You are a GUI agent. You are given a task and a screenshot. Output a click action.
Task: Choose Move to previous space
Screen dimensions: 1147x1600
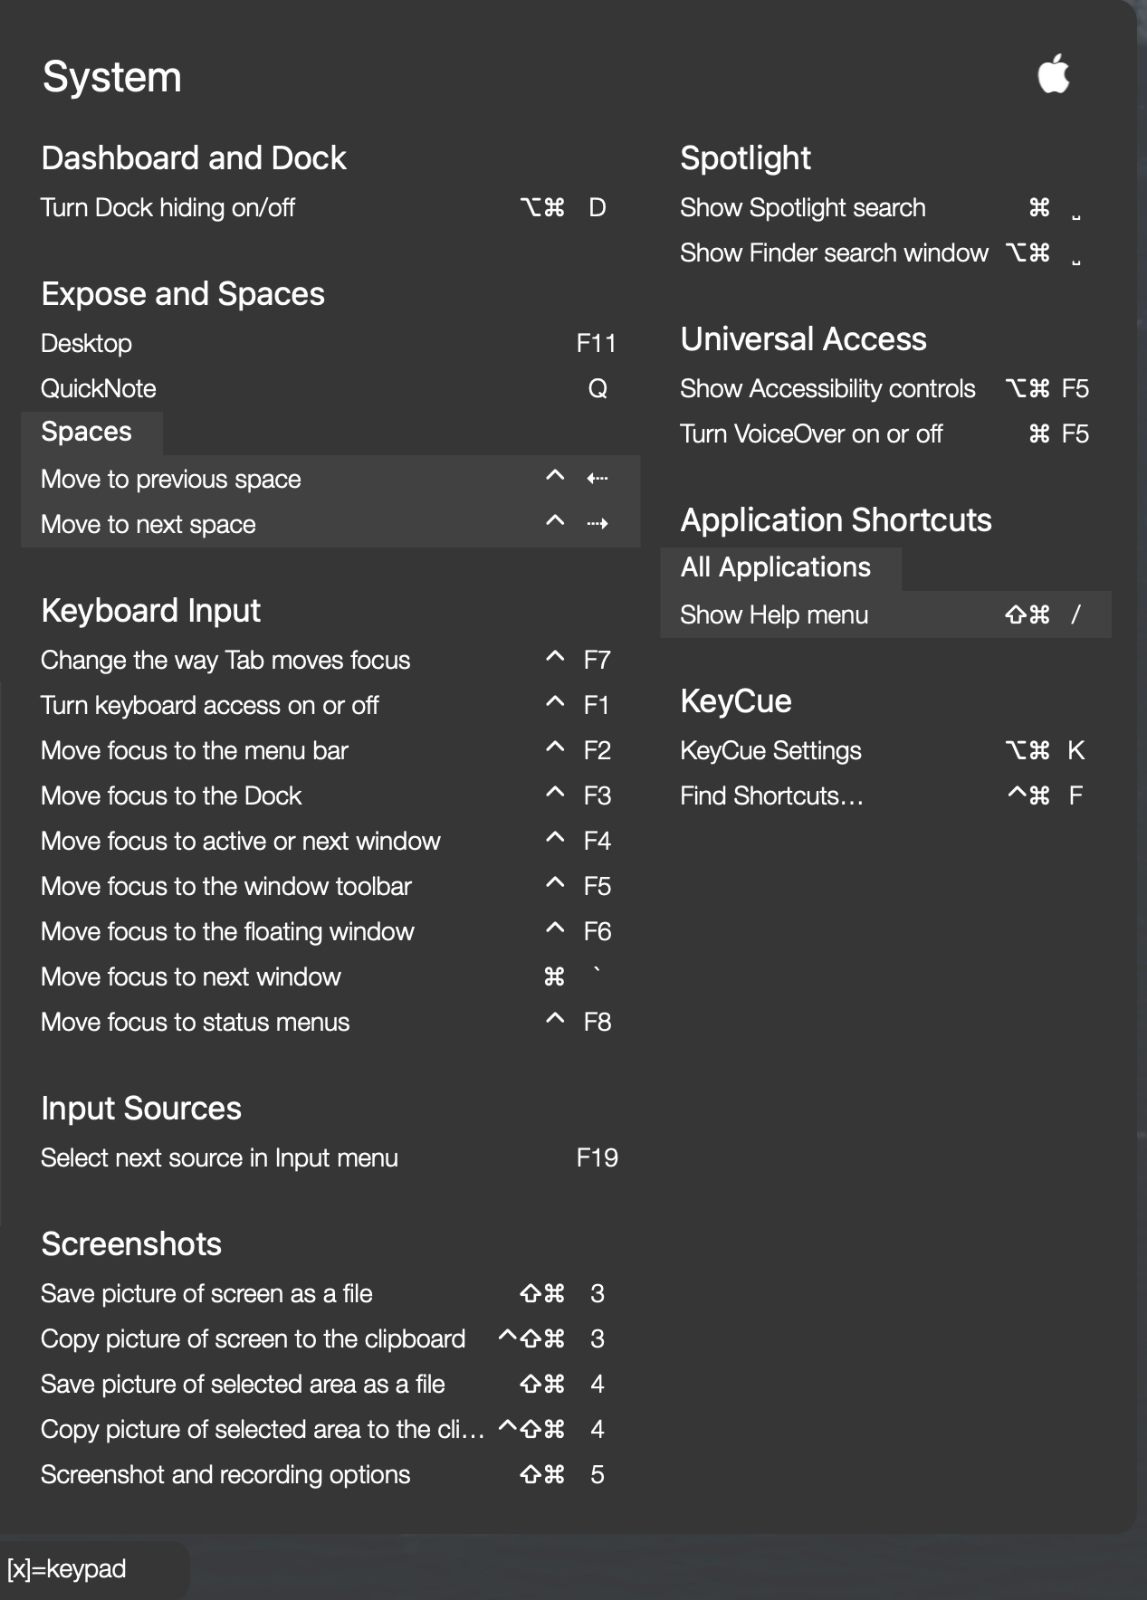click(x=171, y=479)
